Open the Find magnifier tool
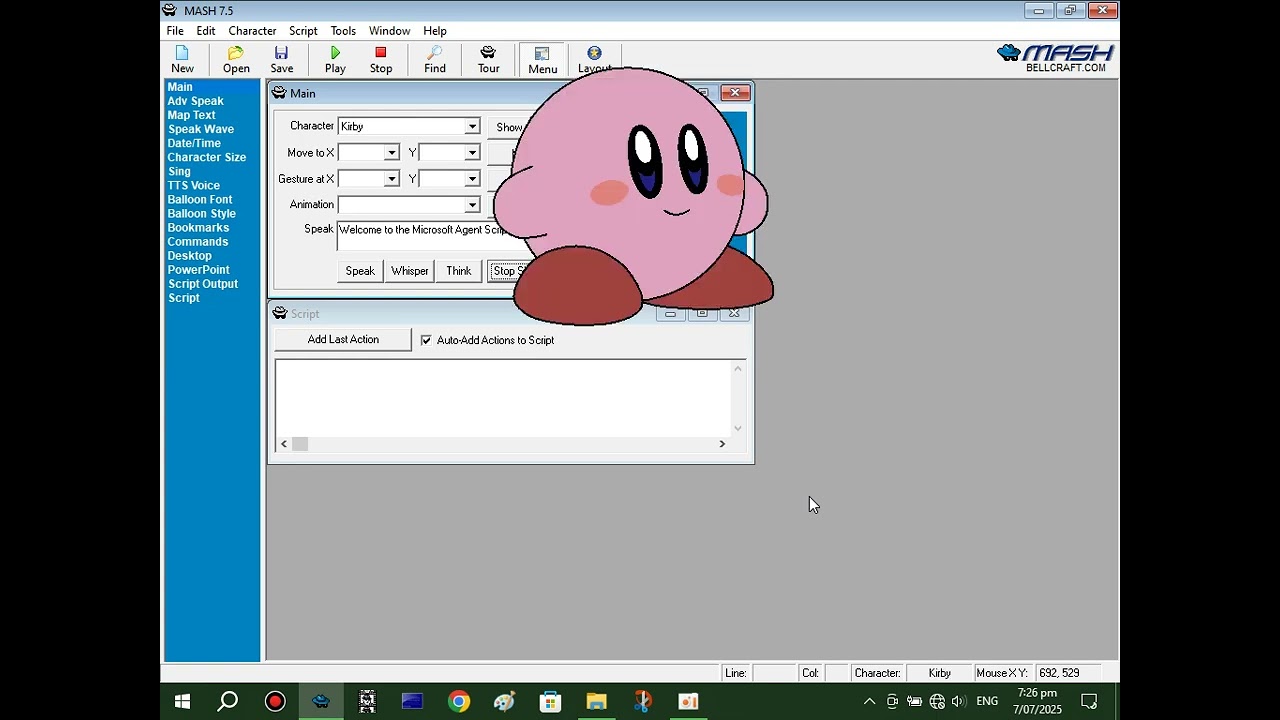This screenshot has width=1280, height=720. tap(435, 60)
